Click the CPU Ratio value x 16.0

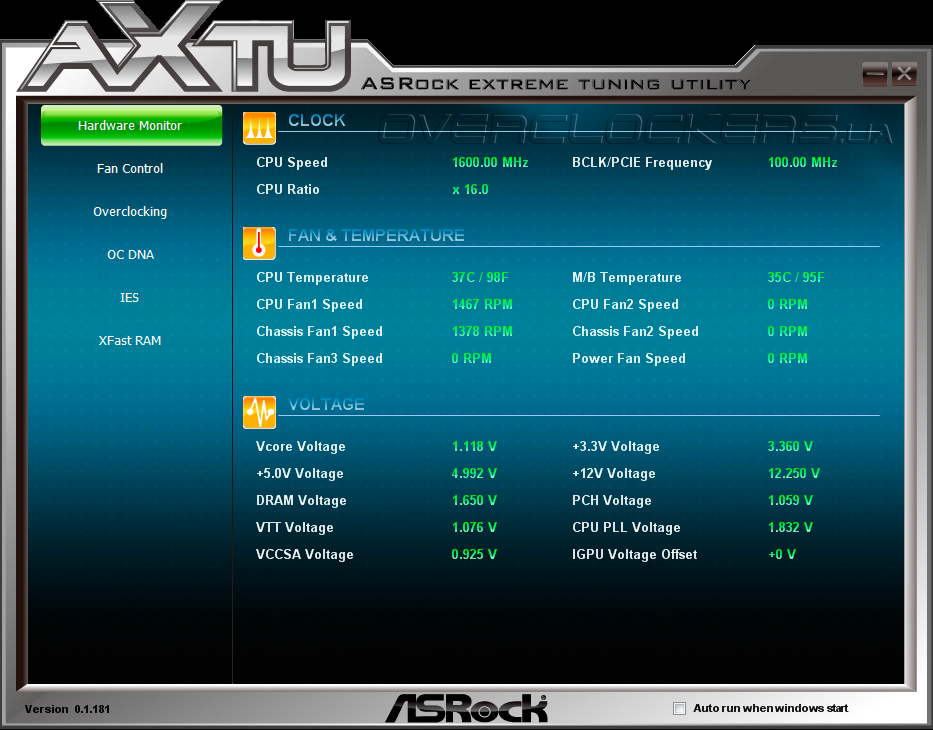[470, 189]
